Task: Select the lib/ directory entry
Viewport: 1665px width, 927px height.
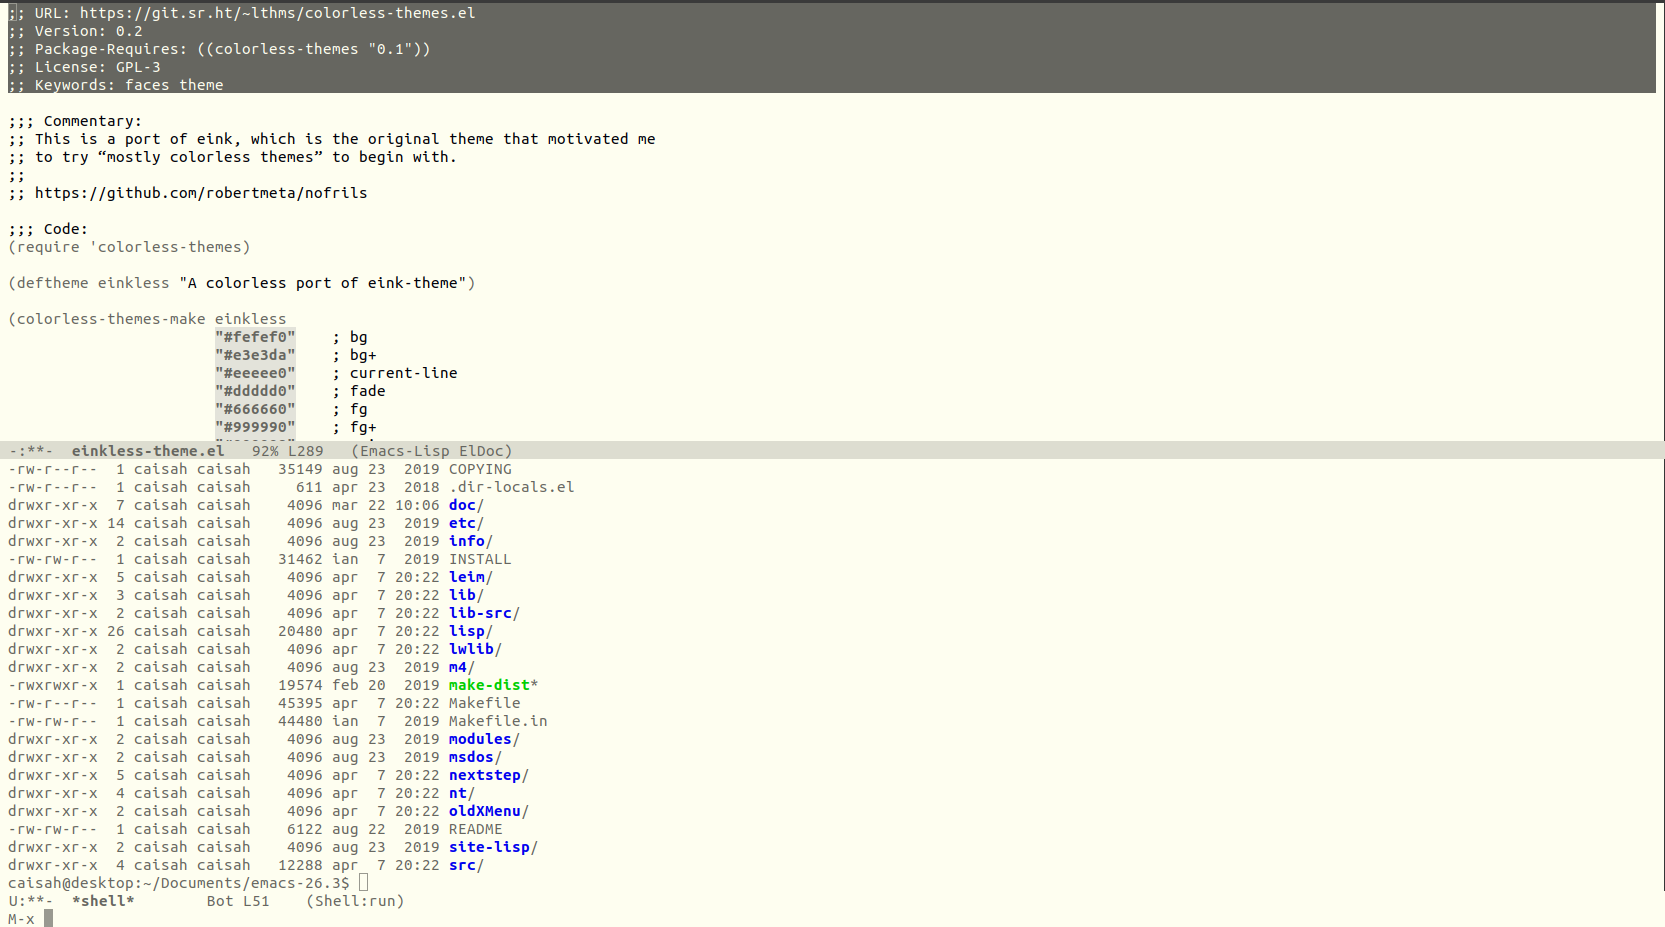Action: coord(466,595)
